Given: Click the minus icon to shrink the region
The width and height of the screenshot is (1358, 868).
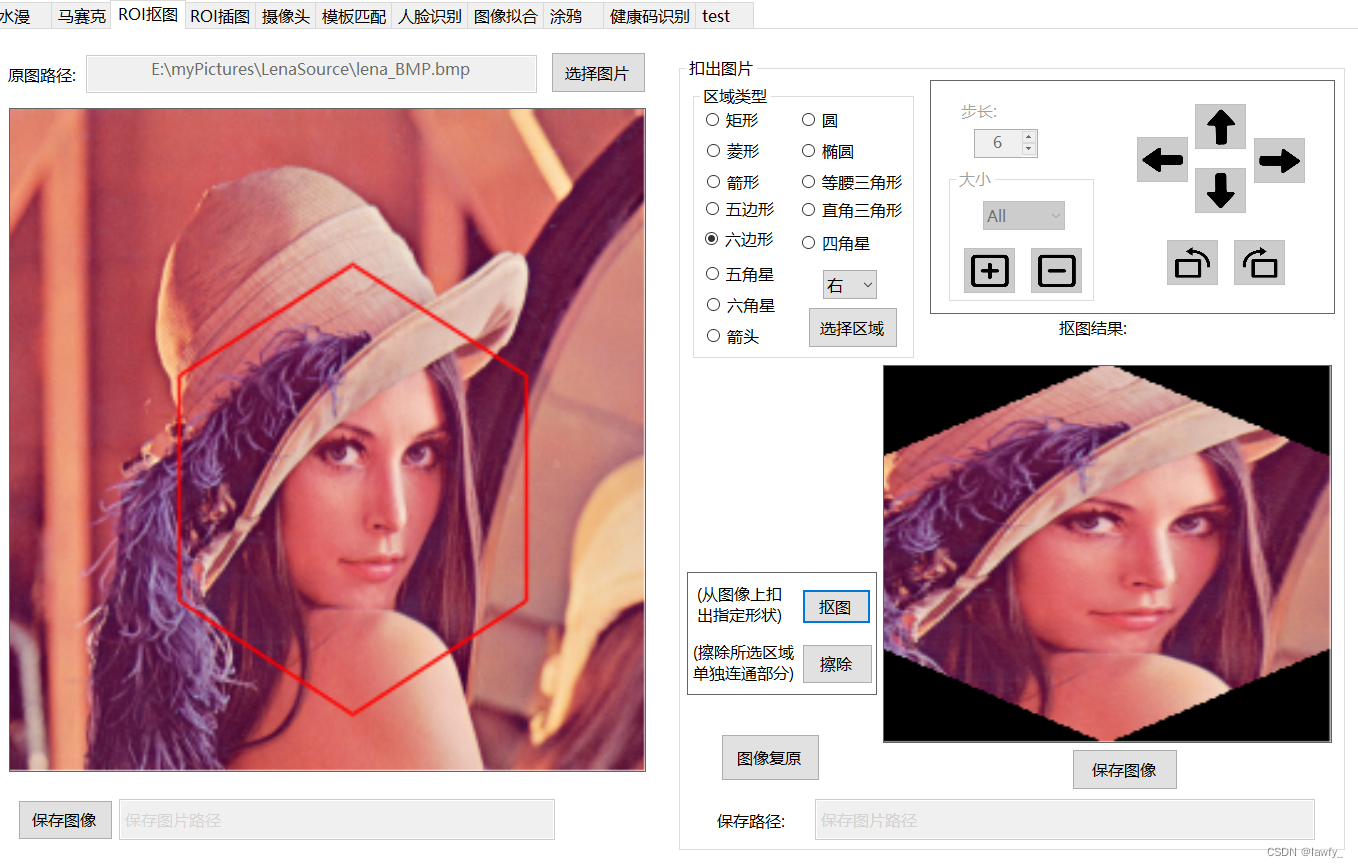Looking at the screenshot, I should pyautogui.click(x=1056, y=270).
